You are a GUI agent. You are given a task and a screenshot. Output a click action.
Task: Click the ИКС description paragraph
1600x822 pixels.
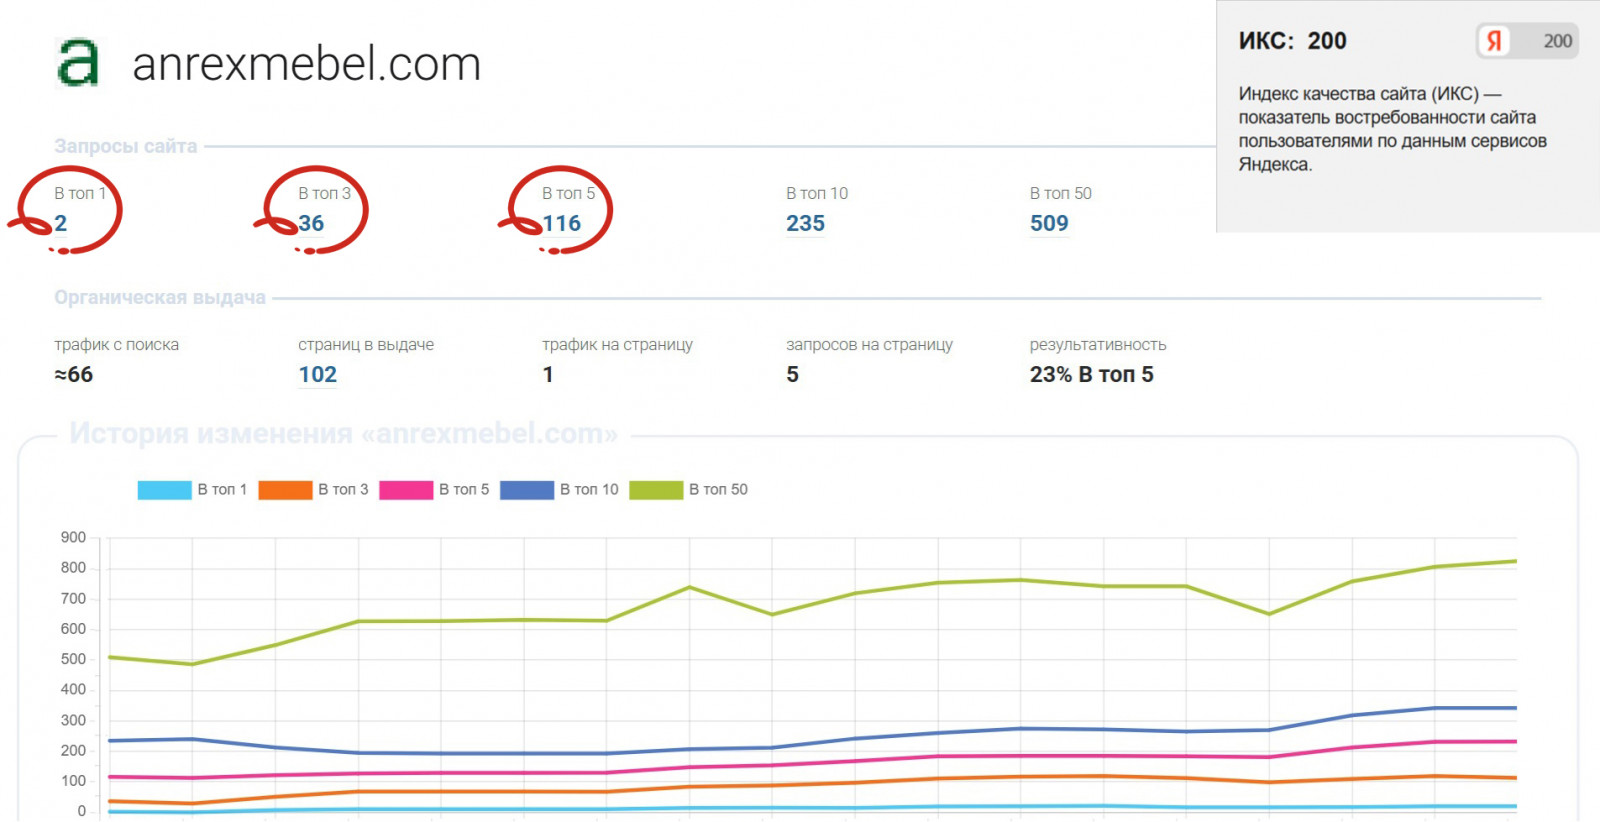pos(1392,129)
